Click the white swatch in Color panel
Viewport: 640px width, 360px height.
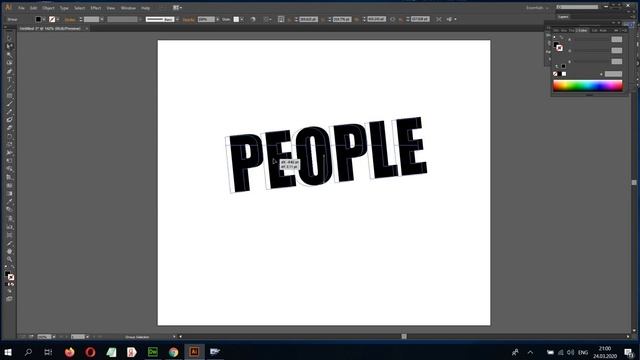pos(564,74)
